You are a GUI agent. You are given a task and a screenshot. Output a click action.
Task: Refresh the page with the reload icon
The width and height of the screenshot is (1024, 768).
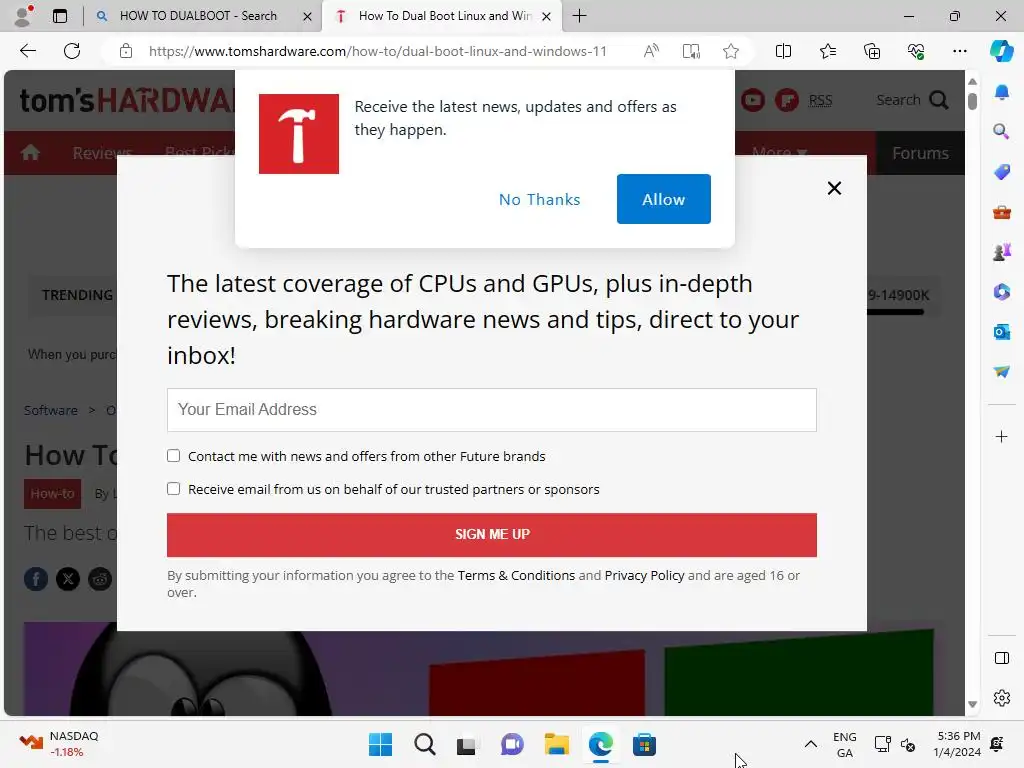pos(72,51)
